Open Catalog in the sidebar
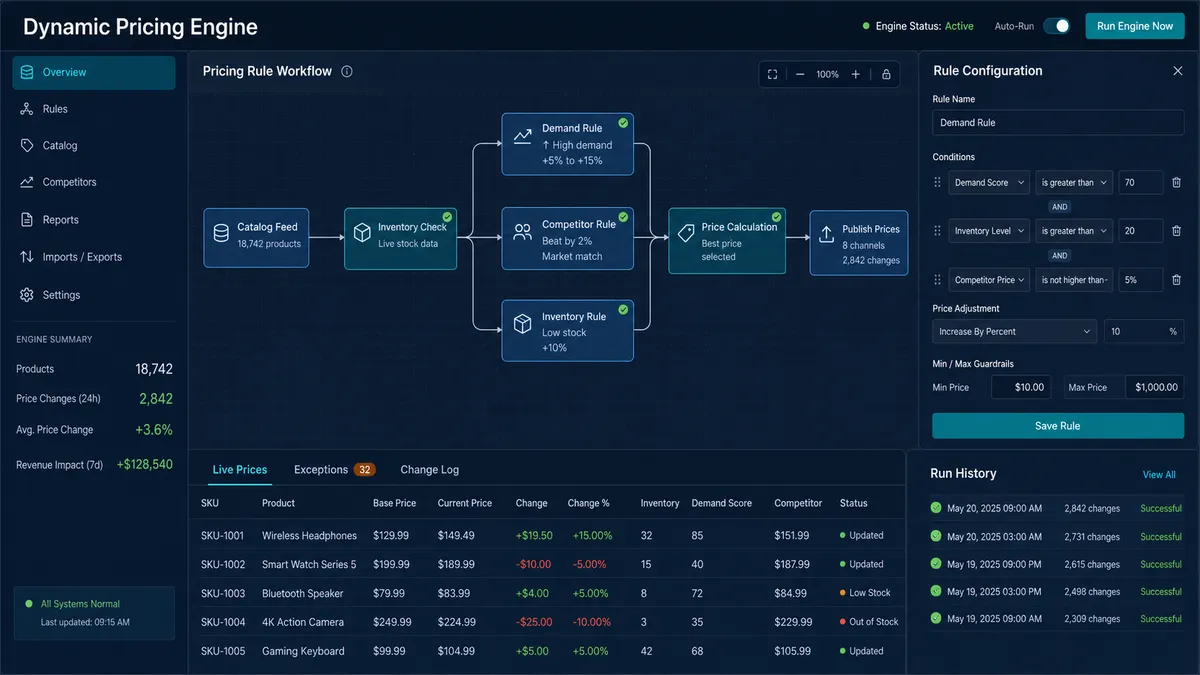 (94, 145)
